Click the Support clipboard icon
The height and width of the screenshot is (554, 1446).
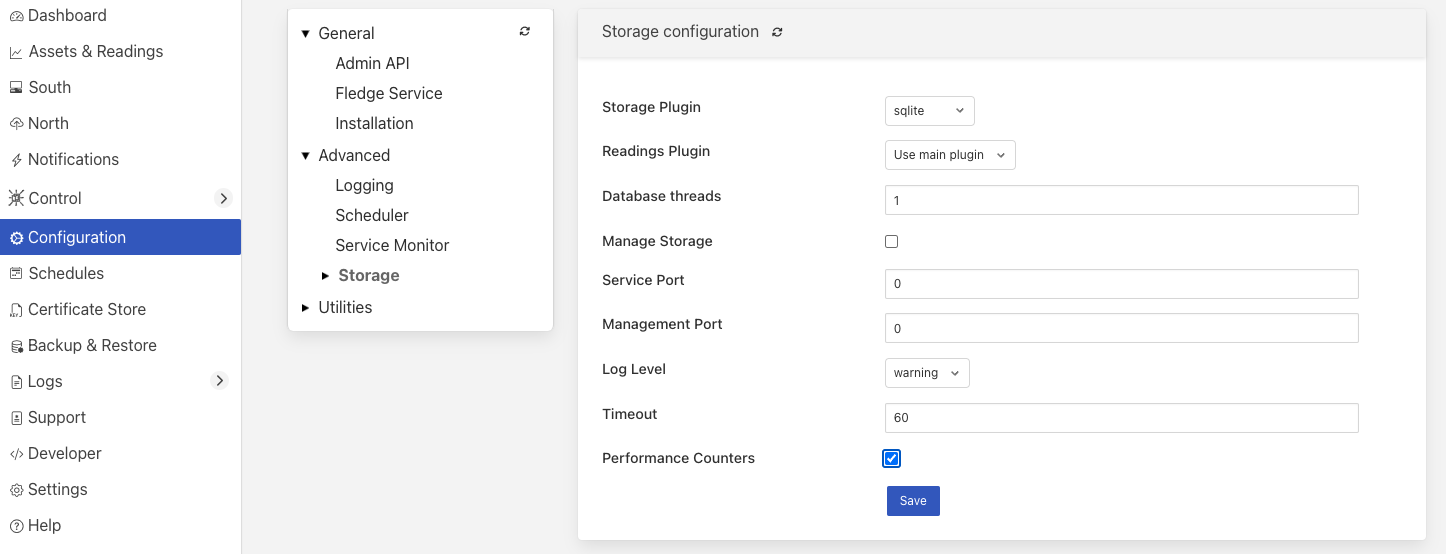(16, 418)
